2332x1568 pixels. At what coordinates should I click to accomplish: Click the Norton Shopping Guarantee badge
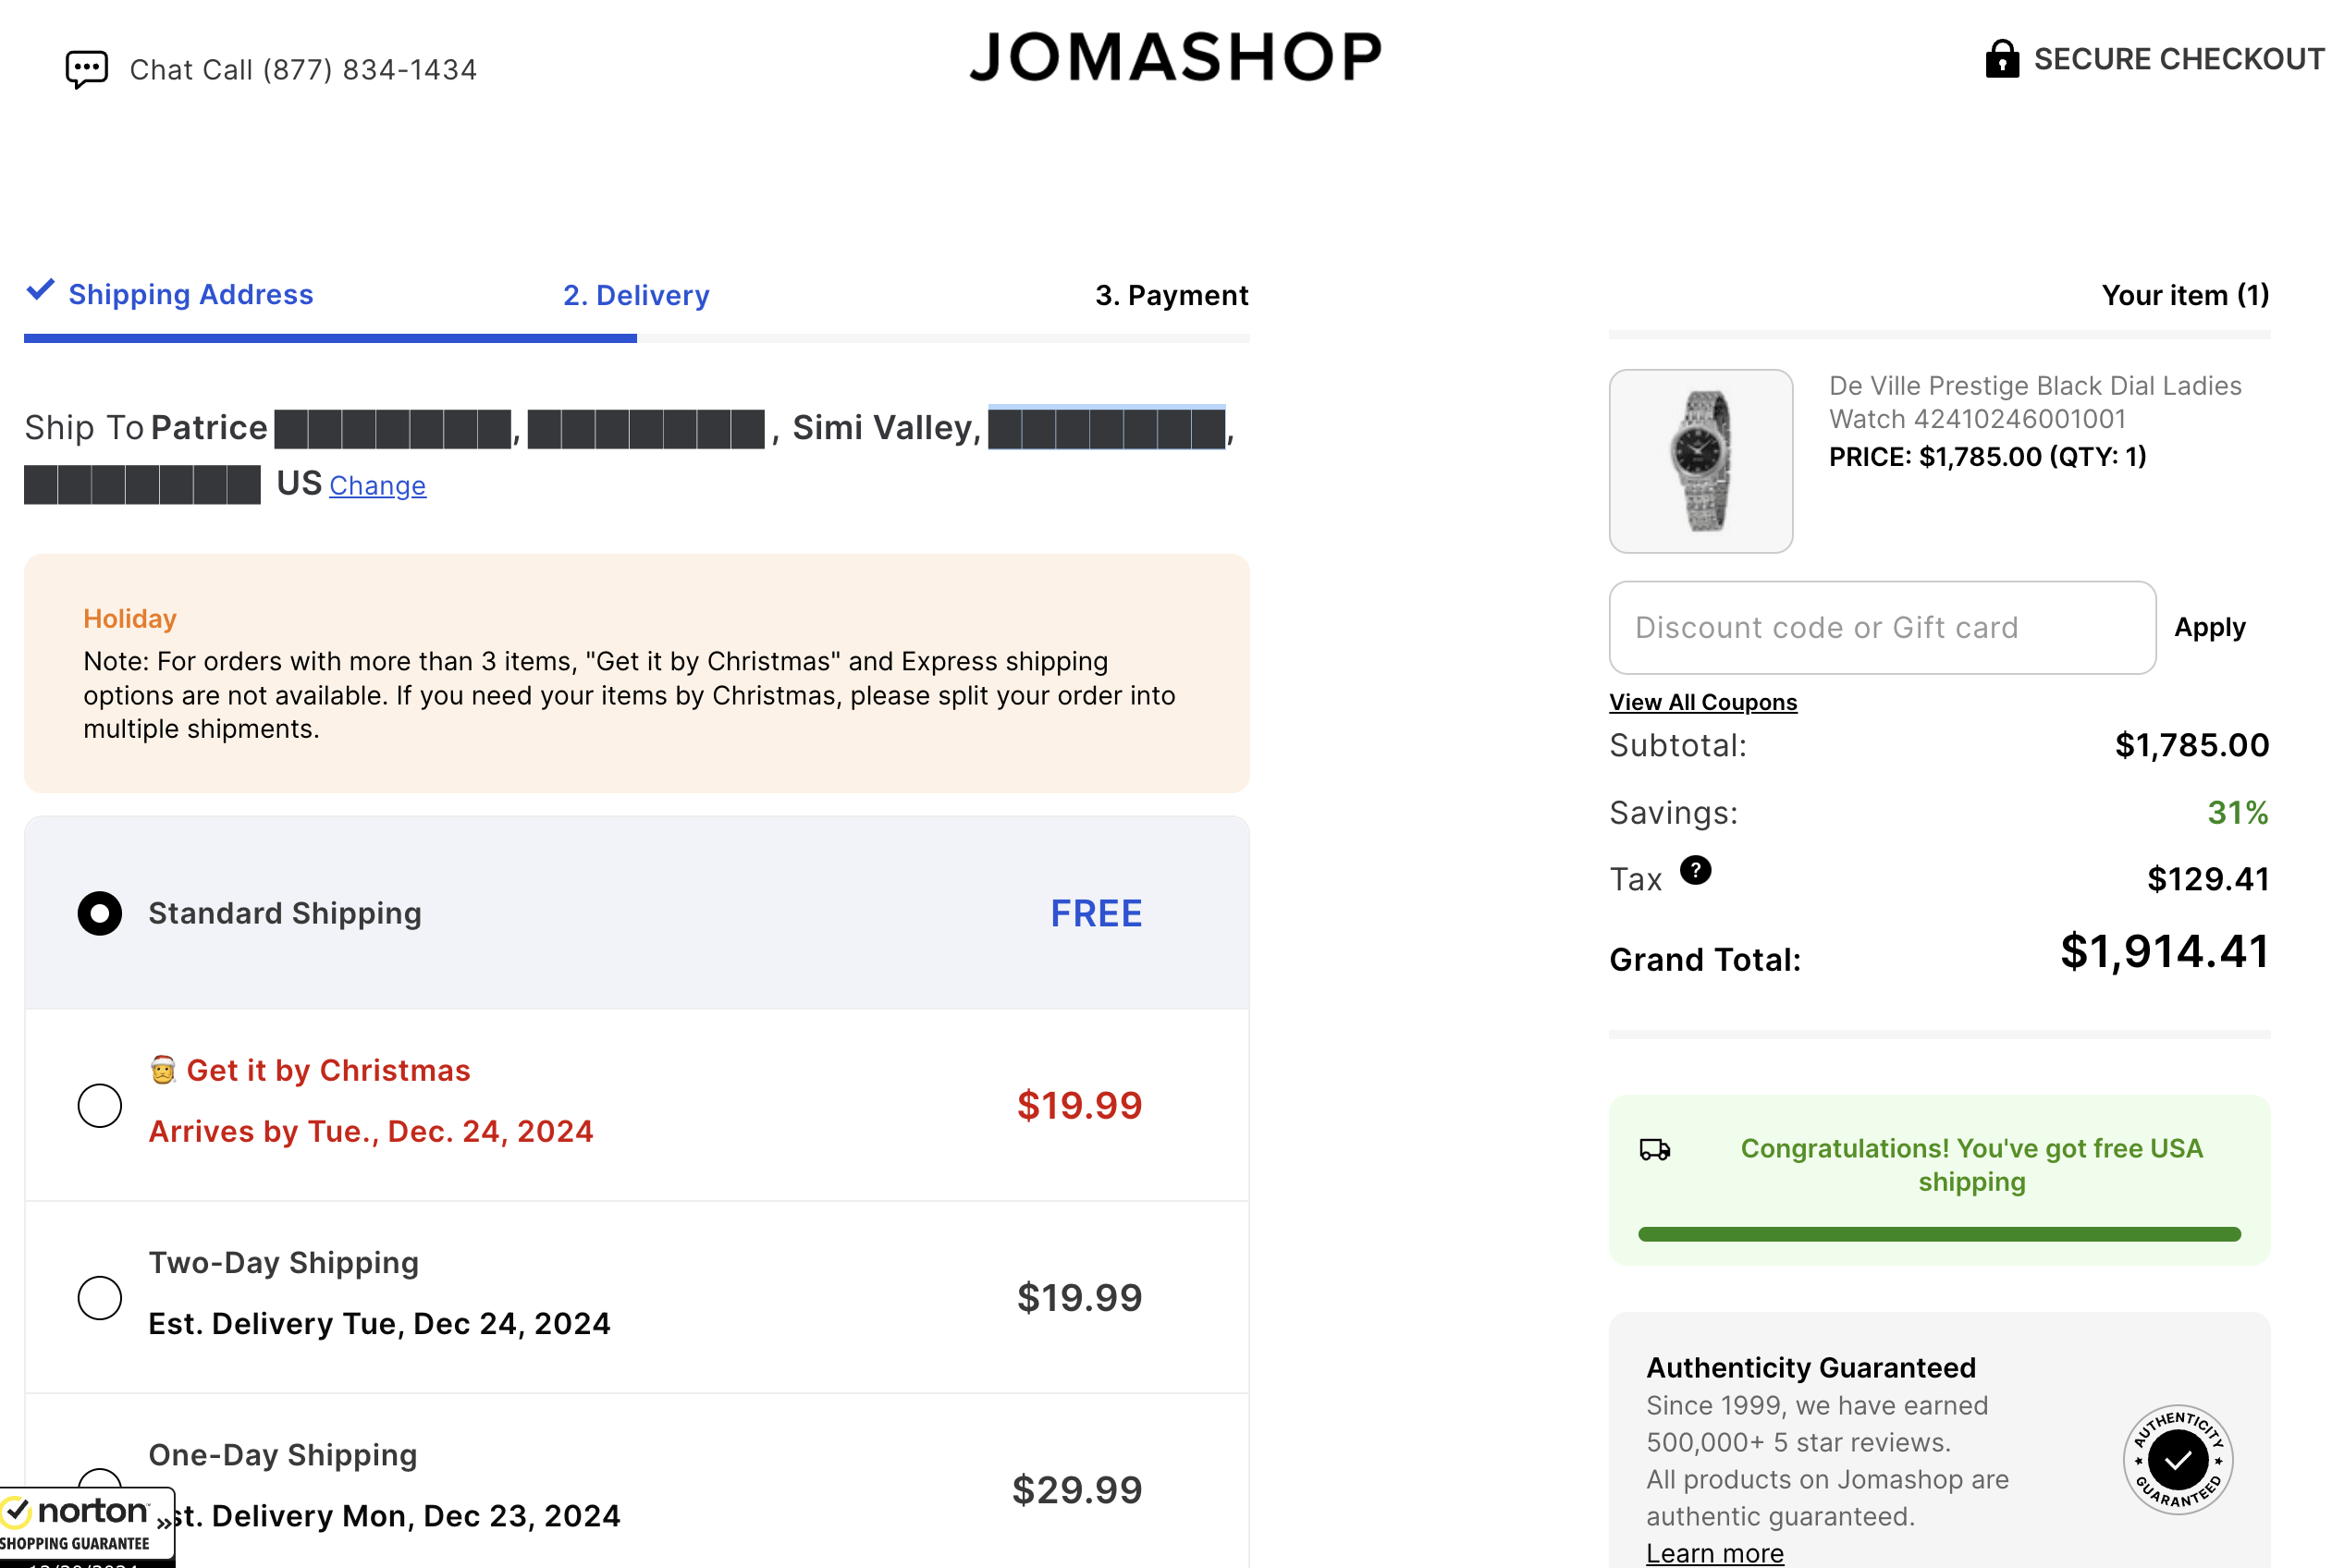pyautogui.click(x=85, y=1525)
